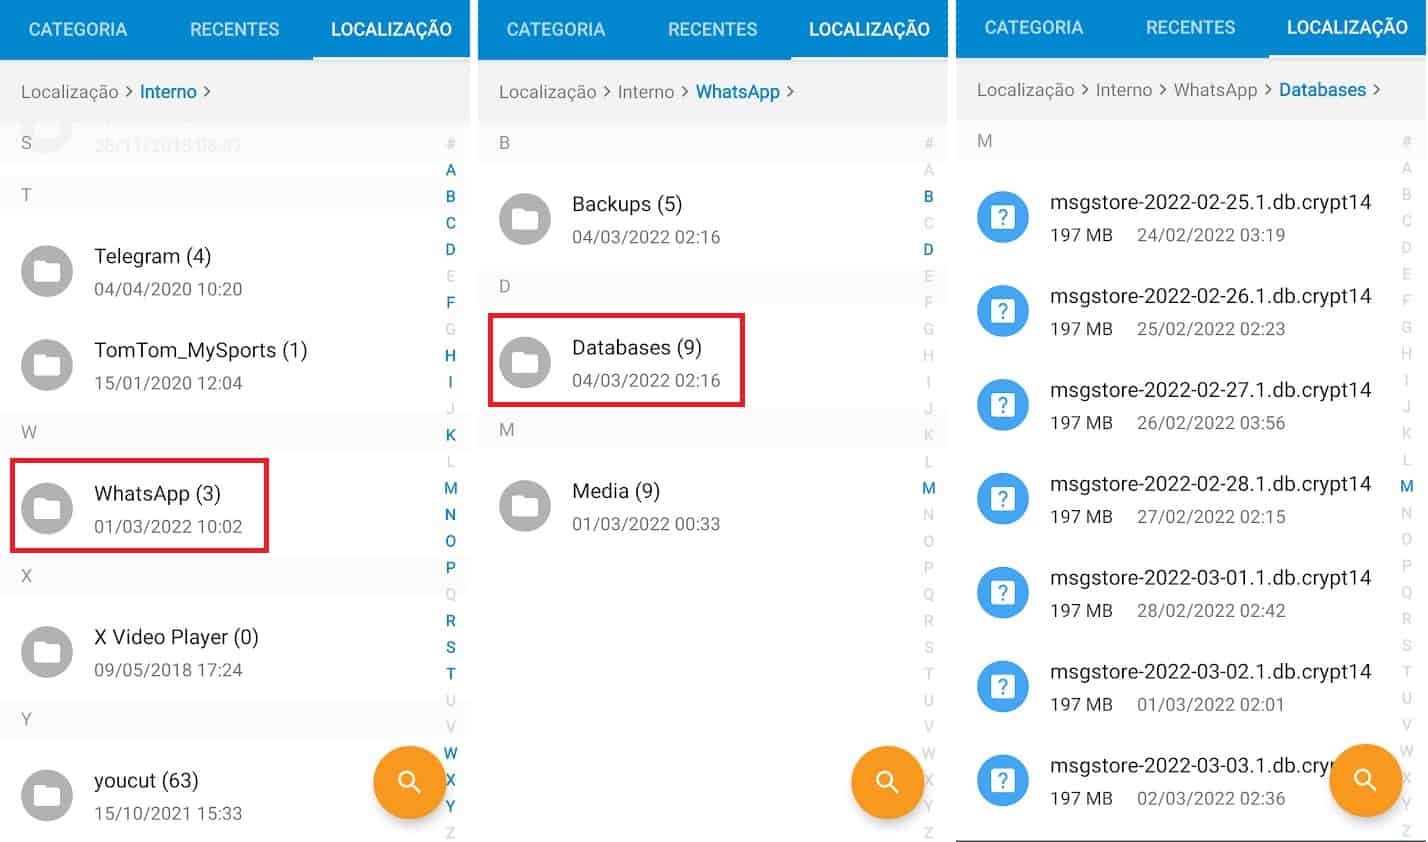Jump to letter T in left panel index
This screenshot has height=842, width=1428.
[451, 673]
